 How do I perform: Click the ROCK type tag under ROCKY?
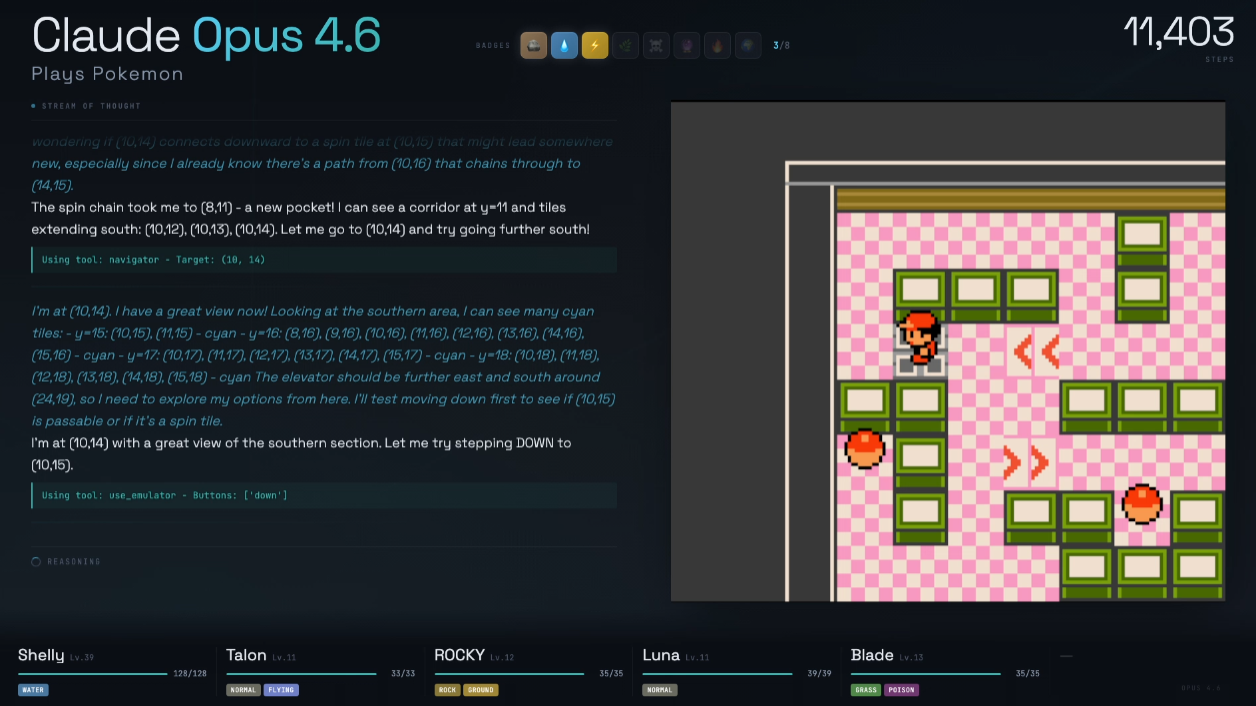click(x=447, y=690)
